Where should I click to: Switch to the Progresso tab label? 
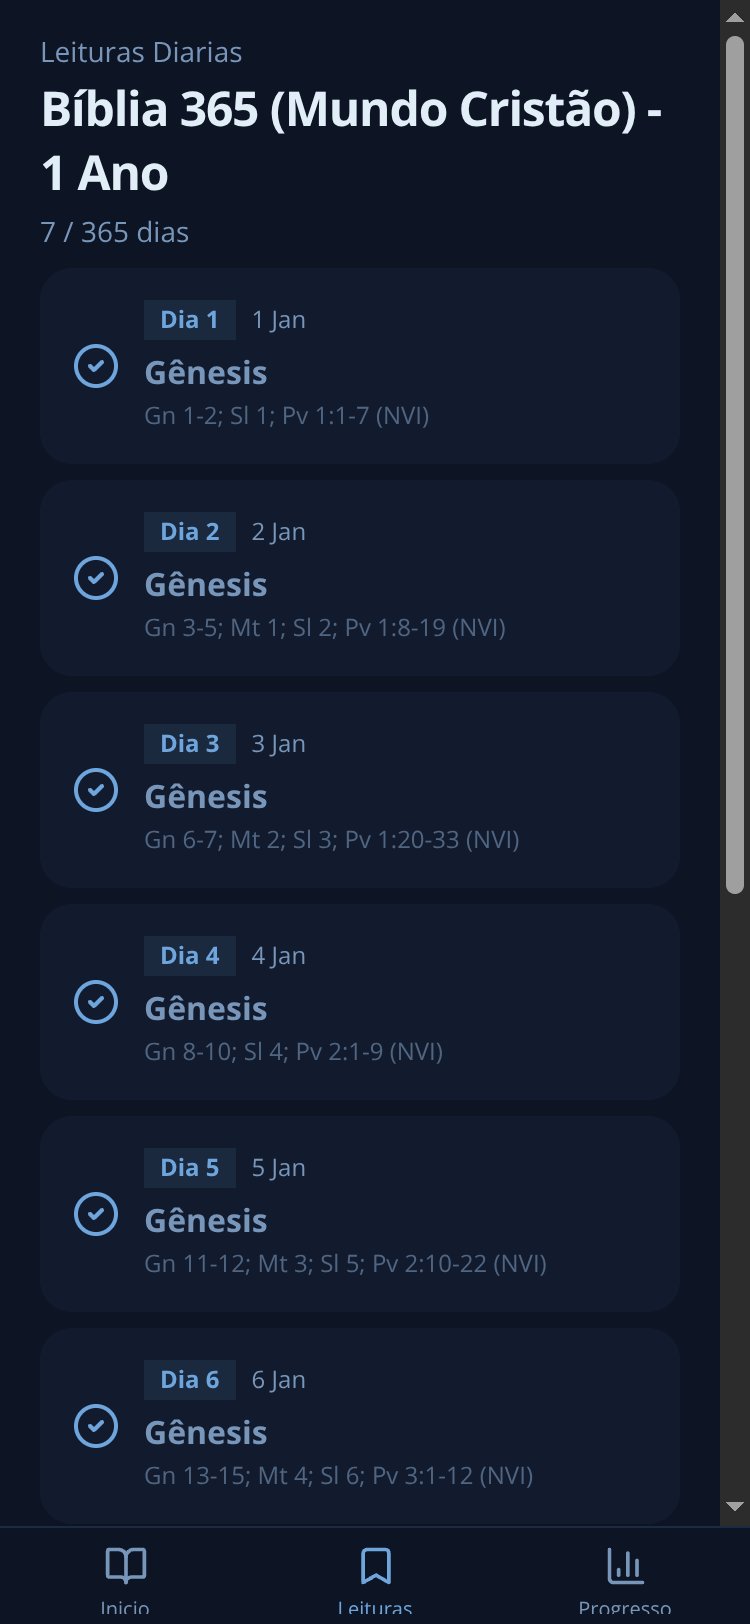(x=625, y=1609)
